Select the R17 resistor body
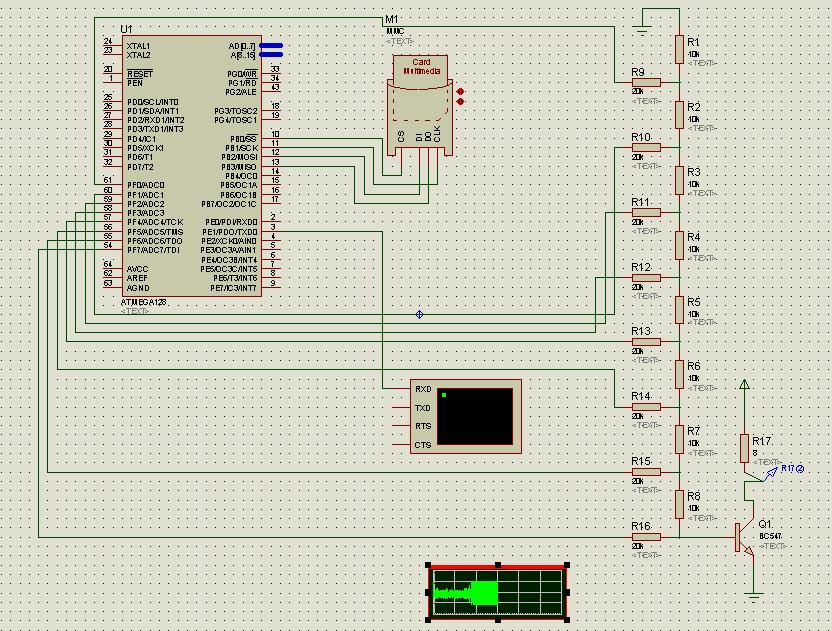832x631 pixels. pyautogui.click(x=743, y=447)
